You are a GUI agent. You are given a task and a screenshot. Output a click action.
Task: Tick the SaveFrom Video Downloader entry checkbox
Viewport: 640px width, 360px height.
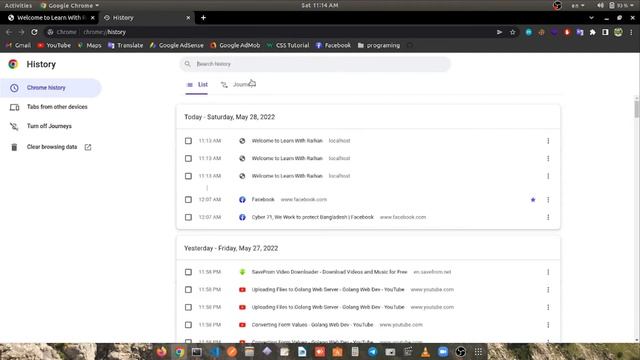click(188, 272)
